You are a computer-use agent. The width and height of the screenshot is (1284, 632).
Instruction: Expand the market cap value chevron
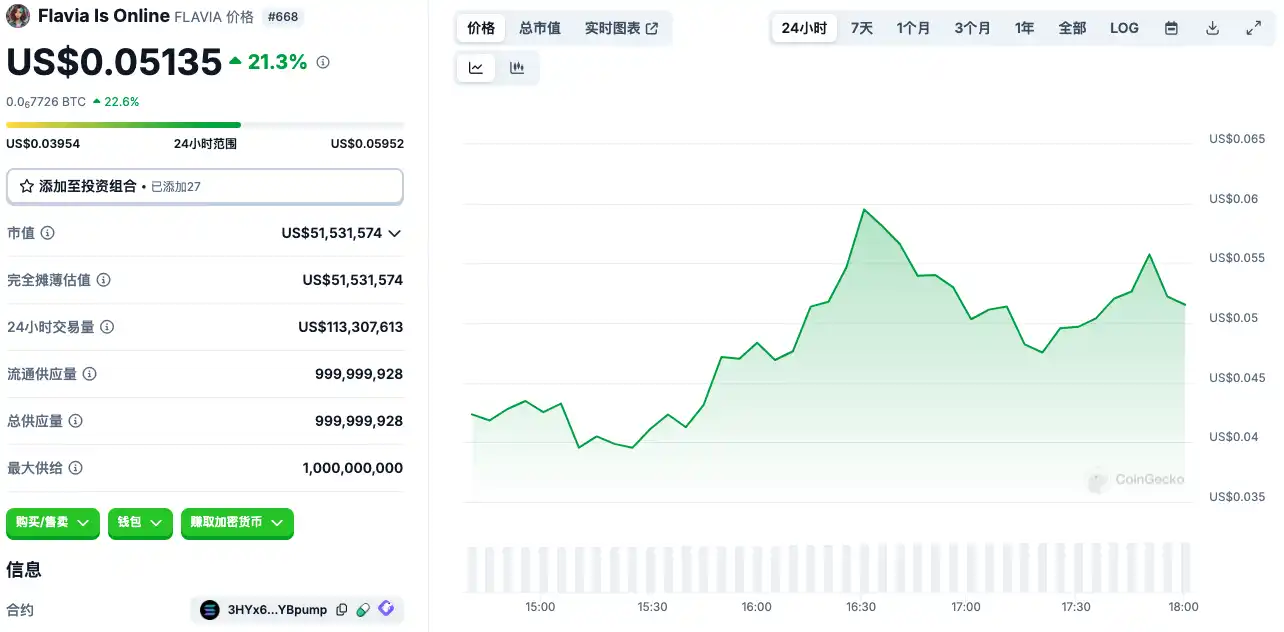point(395,233)
